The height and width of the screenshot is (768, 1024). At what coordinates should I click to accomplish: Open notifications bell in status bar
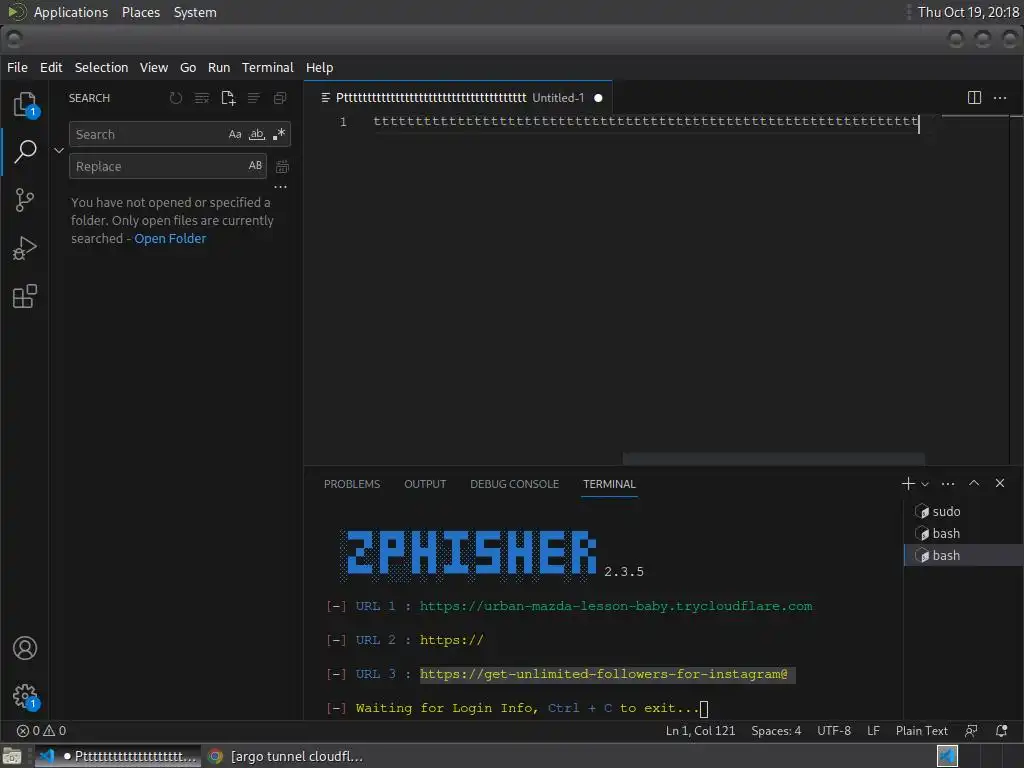[x=1001, y=731]
